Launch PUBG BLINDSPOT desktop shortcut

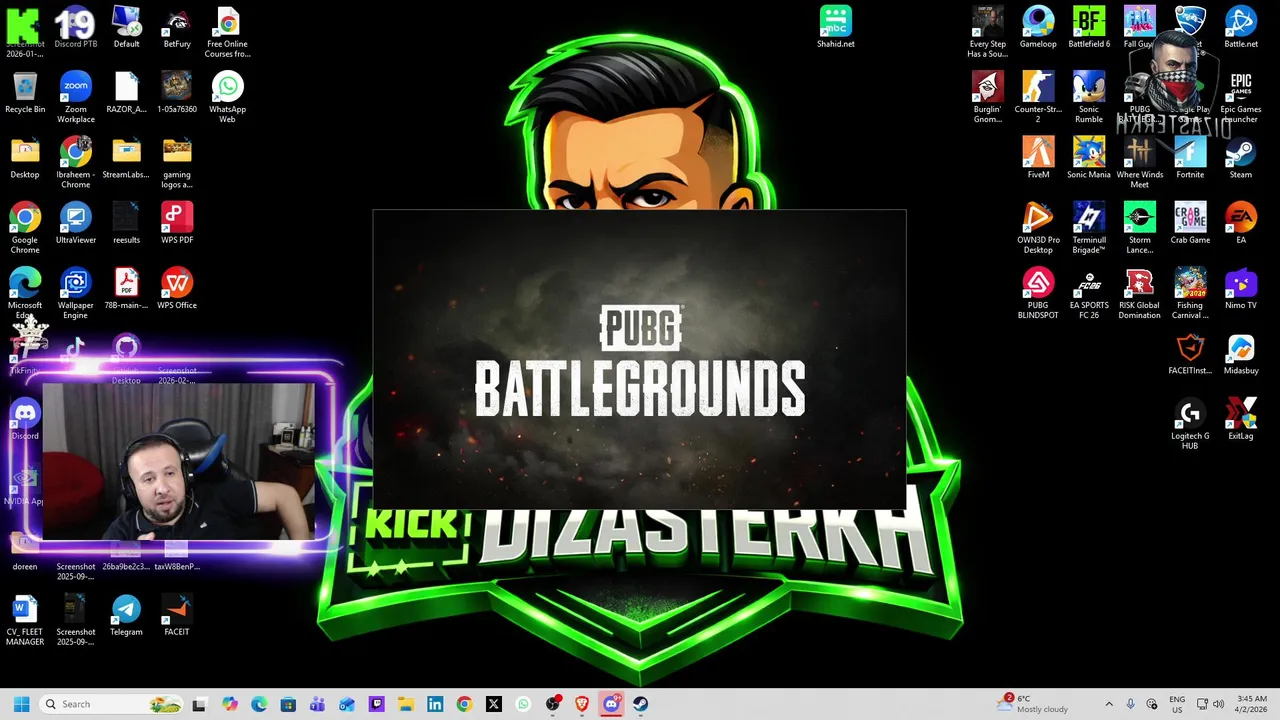(x=1038, y=294)
